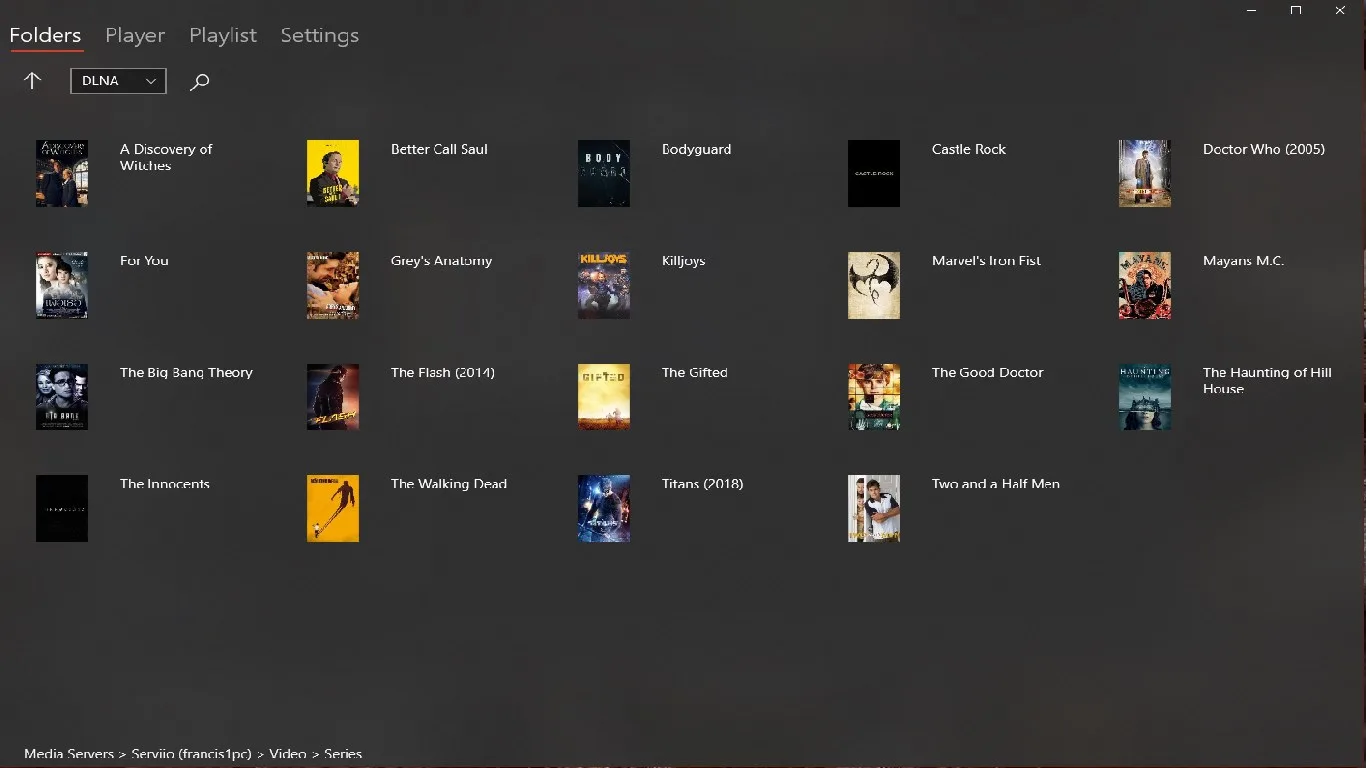Open the Settings tab
This screenshot has width=1366, height=768.
[319, 35]
